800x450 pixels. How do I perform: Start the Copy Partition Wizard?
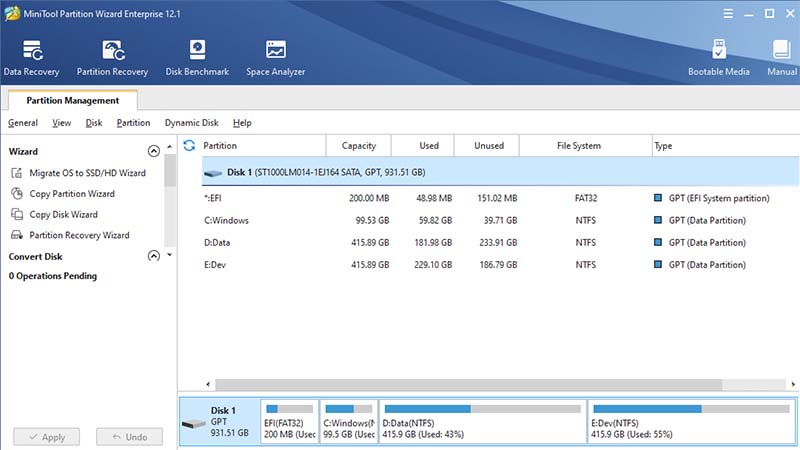tap(72, 194)
